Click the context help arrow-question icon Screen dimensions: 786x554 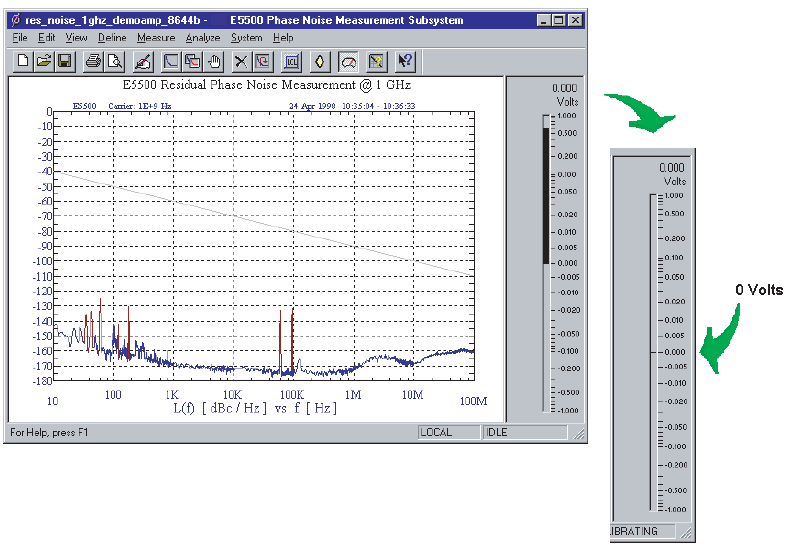(405, 62)
